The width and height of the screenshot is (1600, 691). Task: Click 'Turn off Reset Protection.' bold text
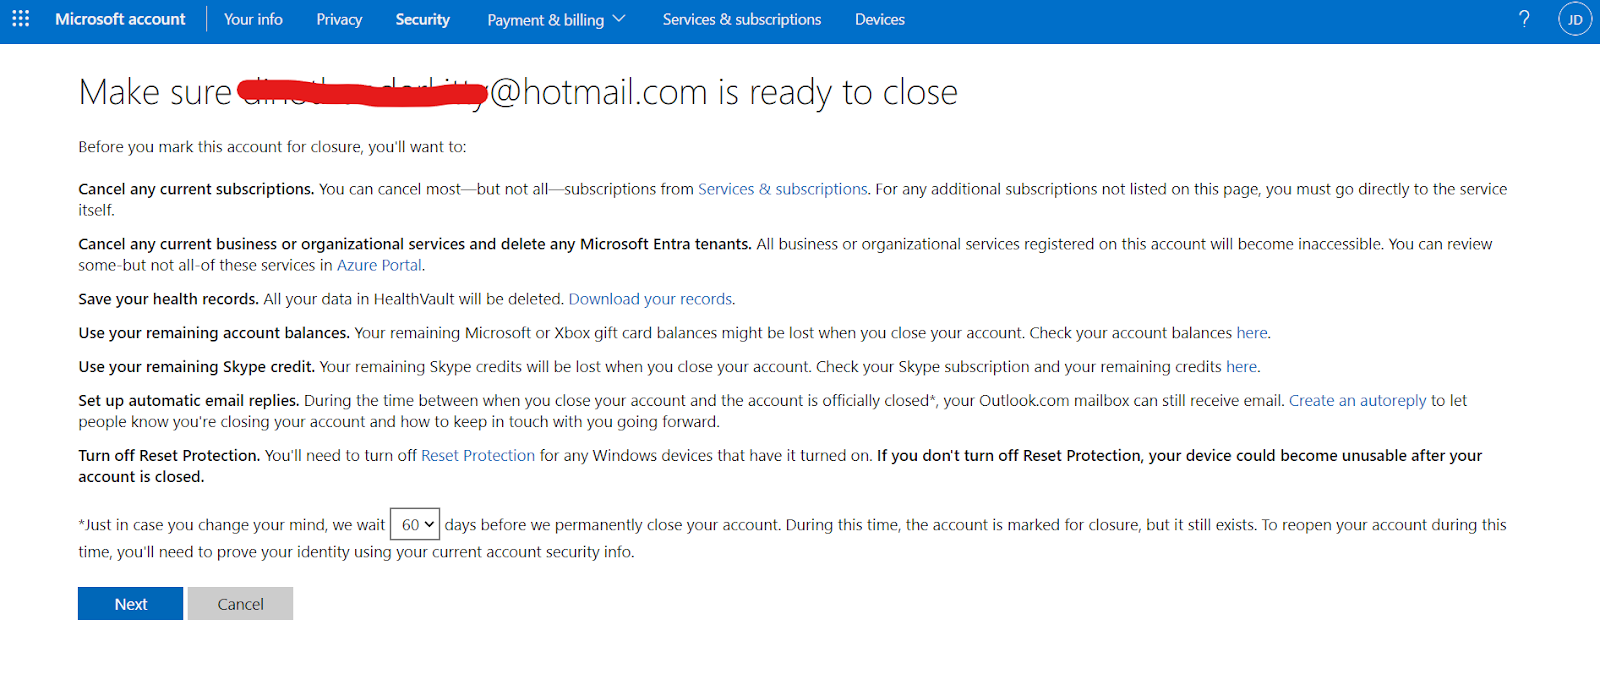click(x=169, y=456)
